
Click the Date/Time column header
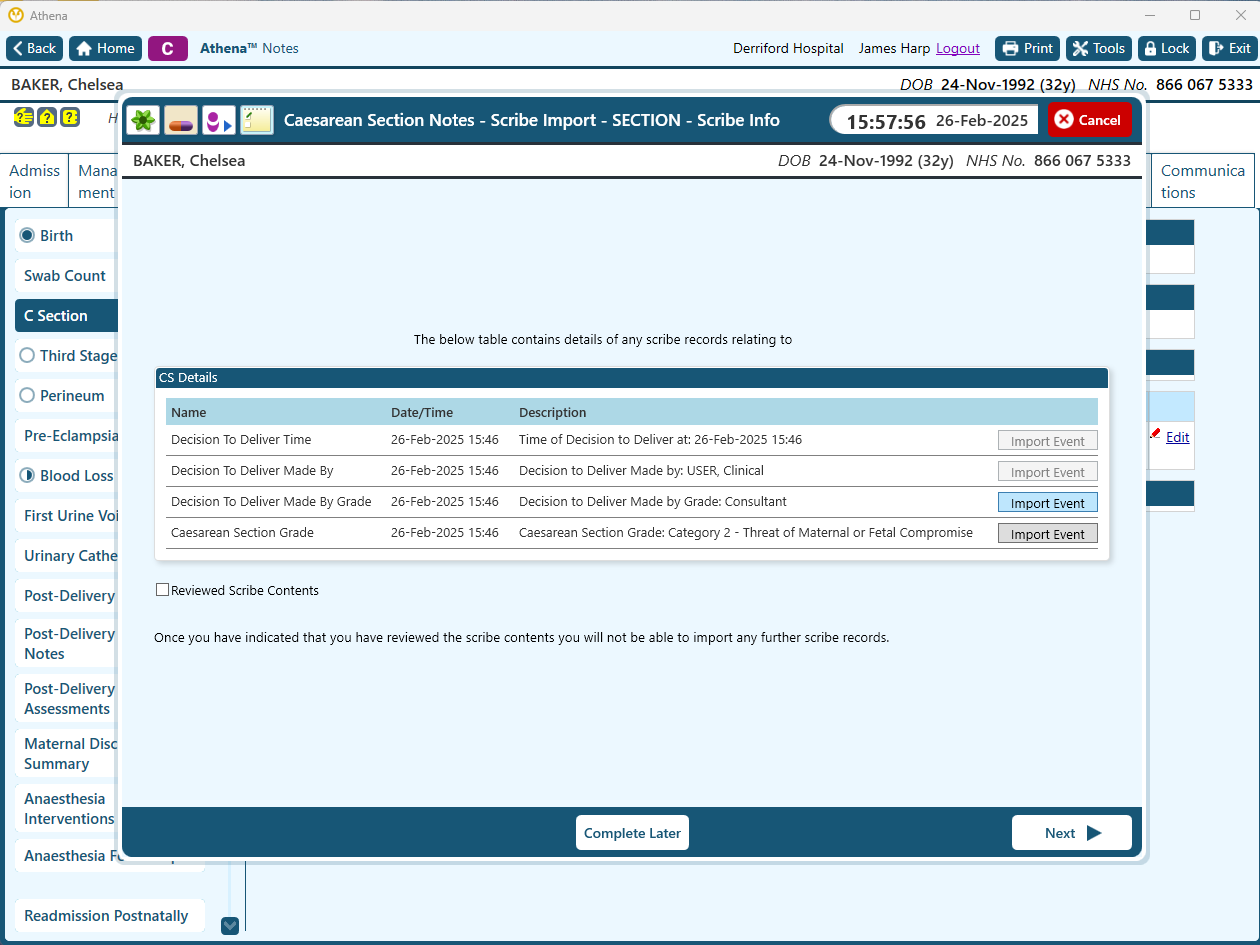pos(422,412)
